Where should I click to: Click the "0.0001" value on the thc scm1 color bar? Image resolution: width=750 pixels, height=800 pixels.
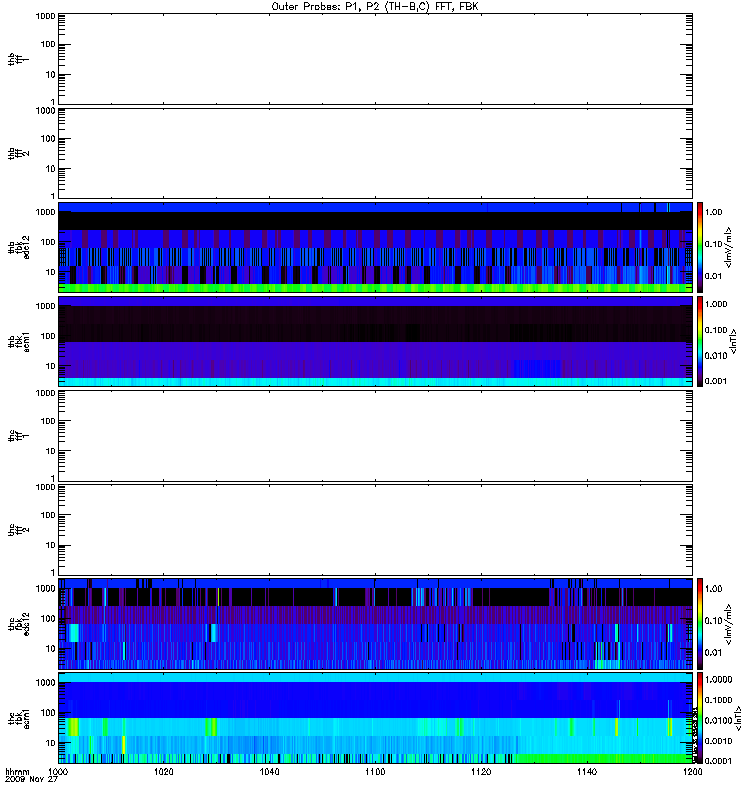(x=718, y=761)
